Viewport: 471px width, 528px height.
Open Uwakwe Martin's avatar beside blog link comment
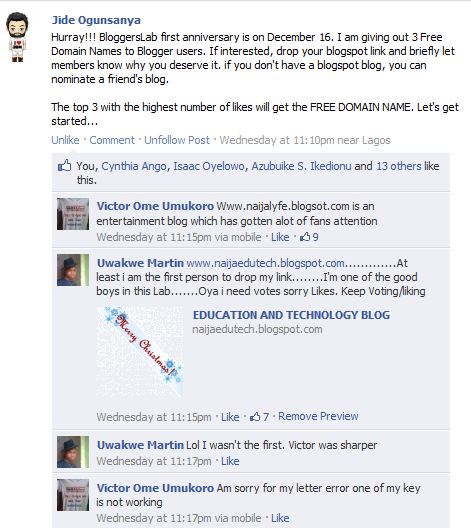[x=73, y=270]
